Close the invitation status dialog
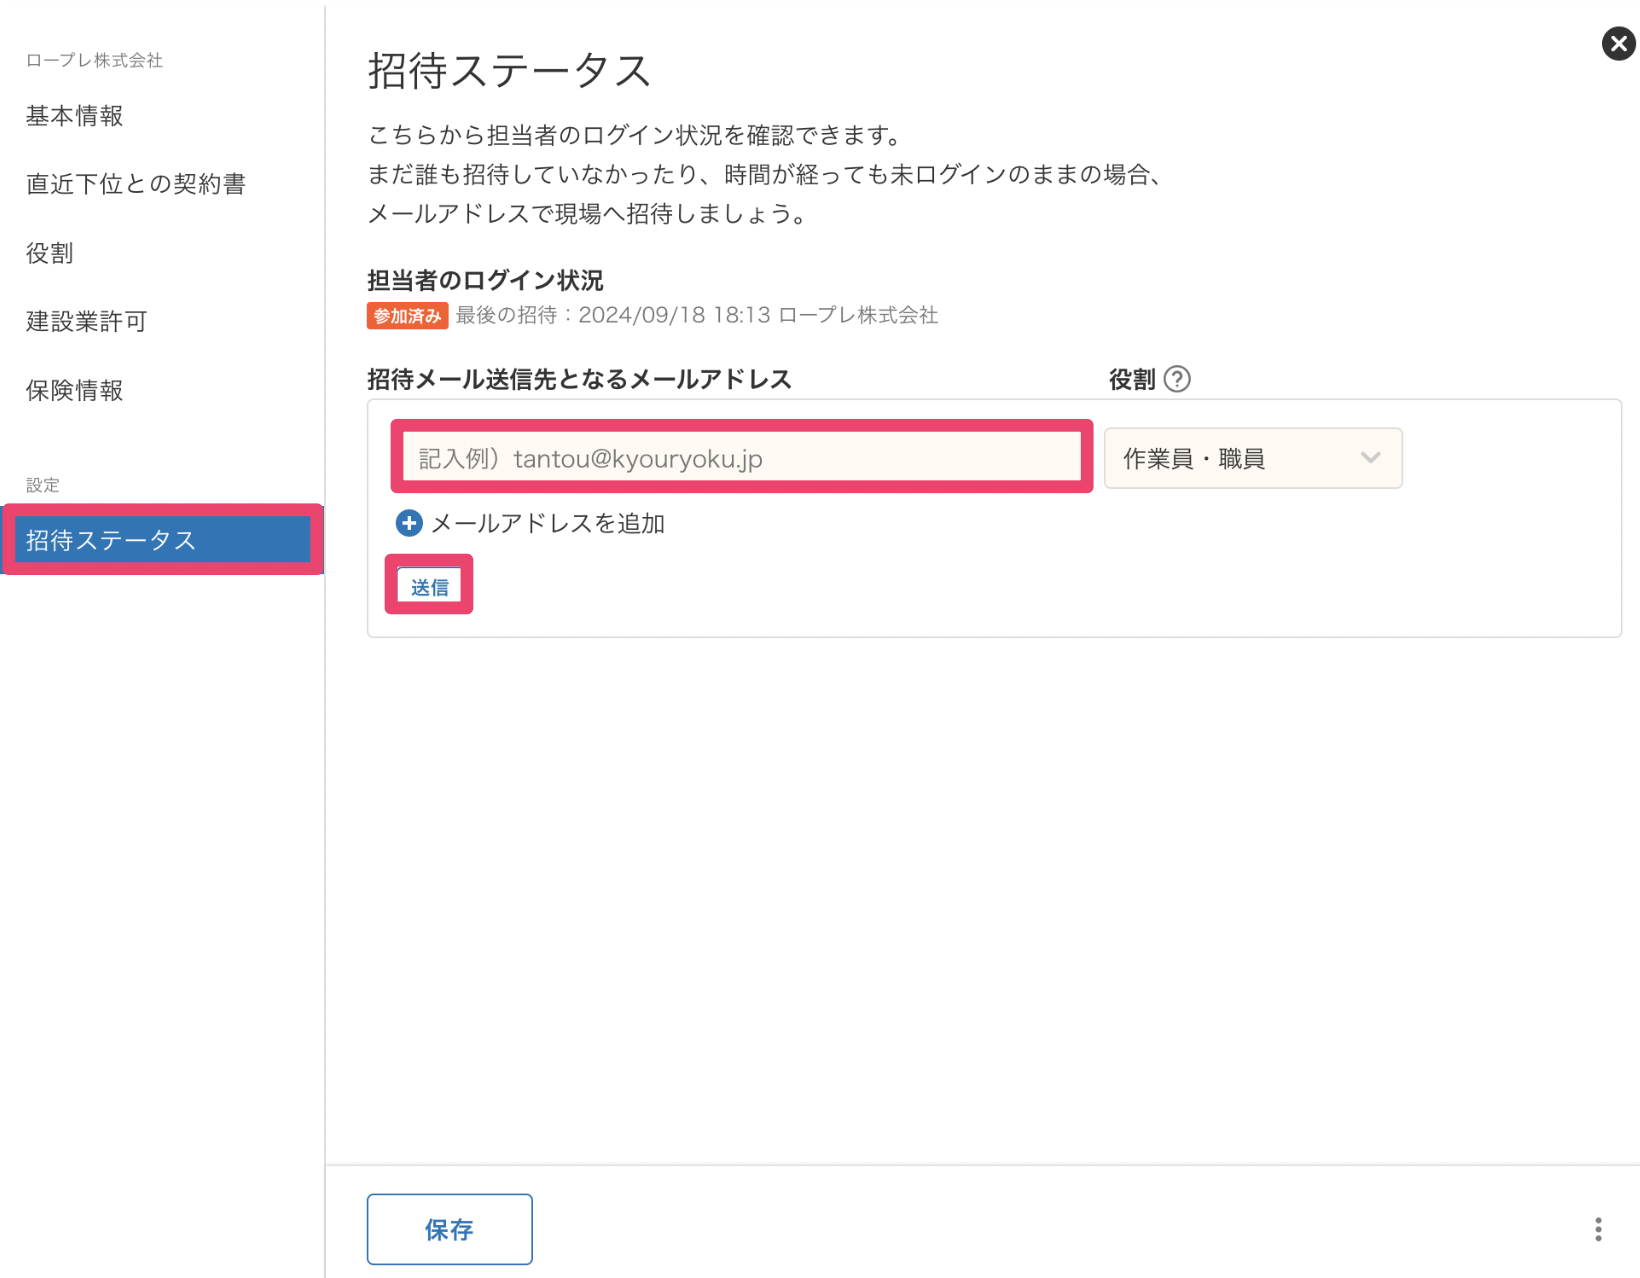The height and width of the screenshot is (1278, 1640). click(x=1617, y=44)
